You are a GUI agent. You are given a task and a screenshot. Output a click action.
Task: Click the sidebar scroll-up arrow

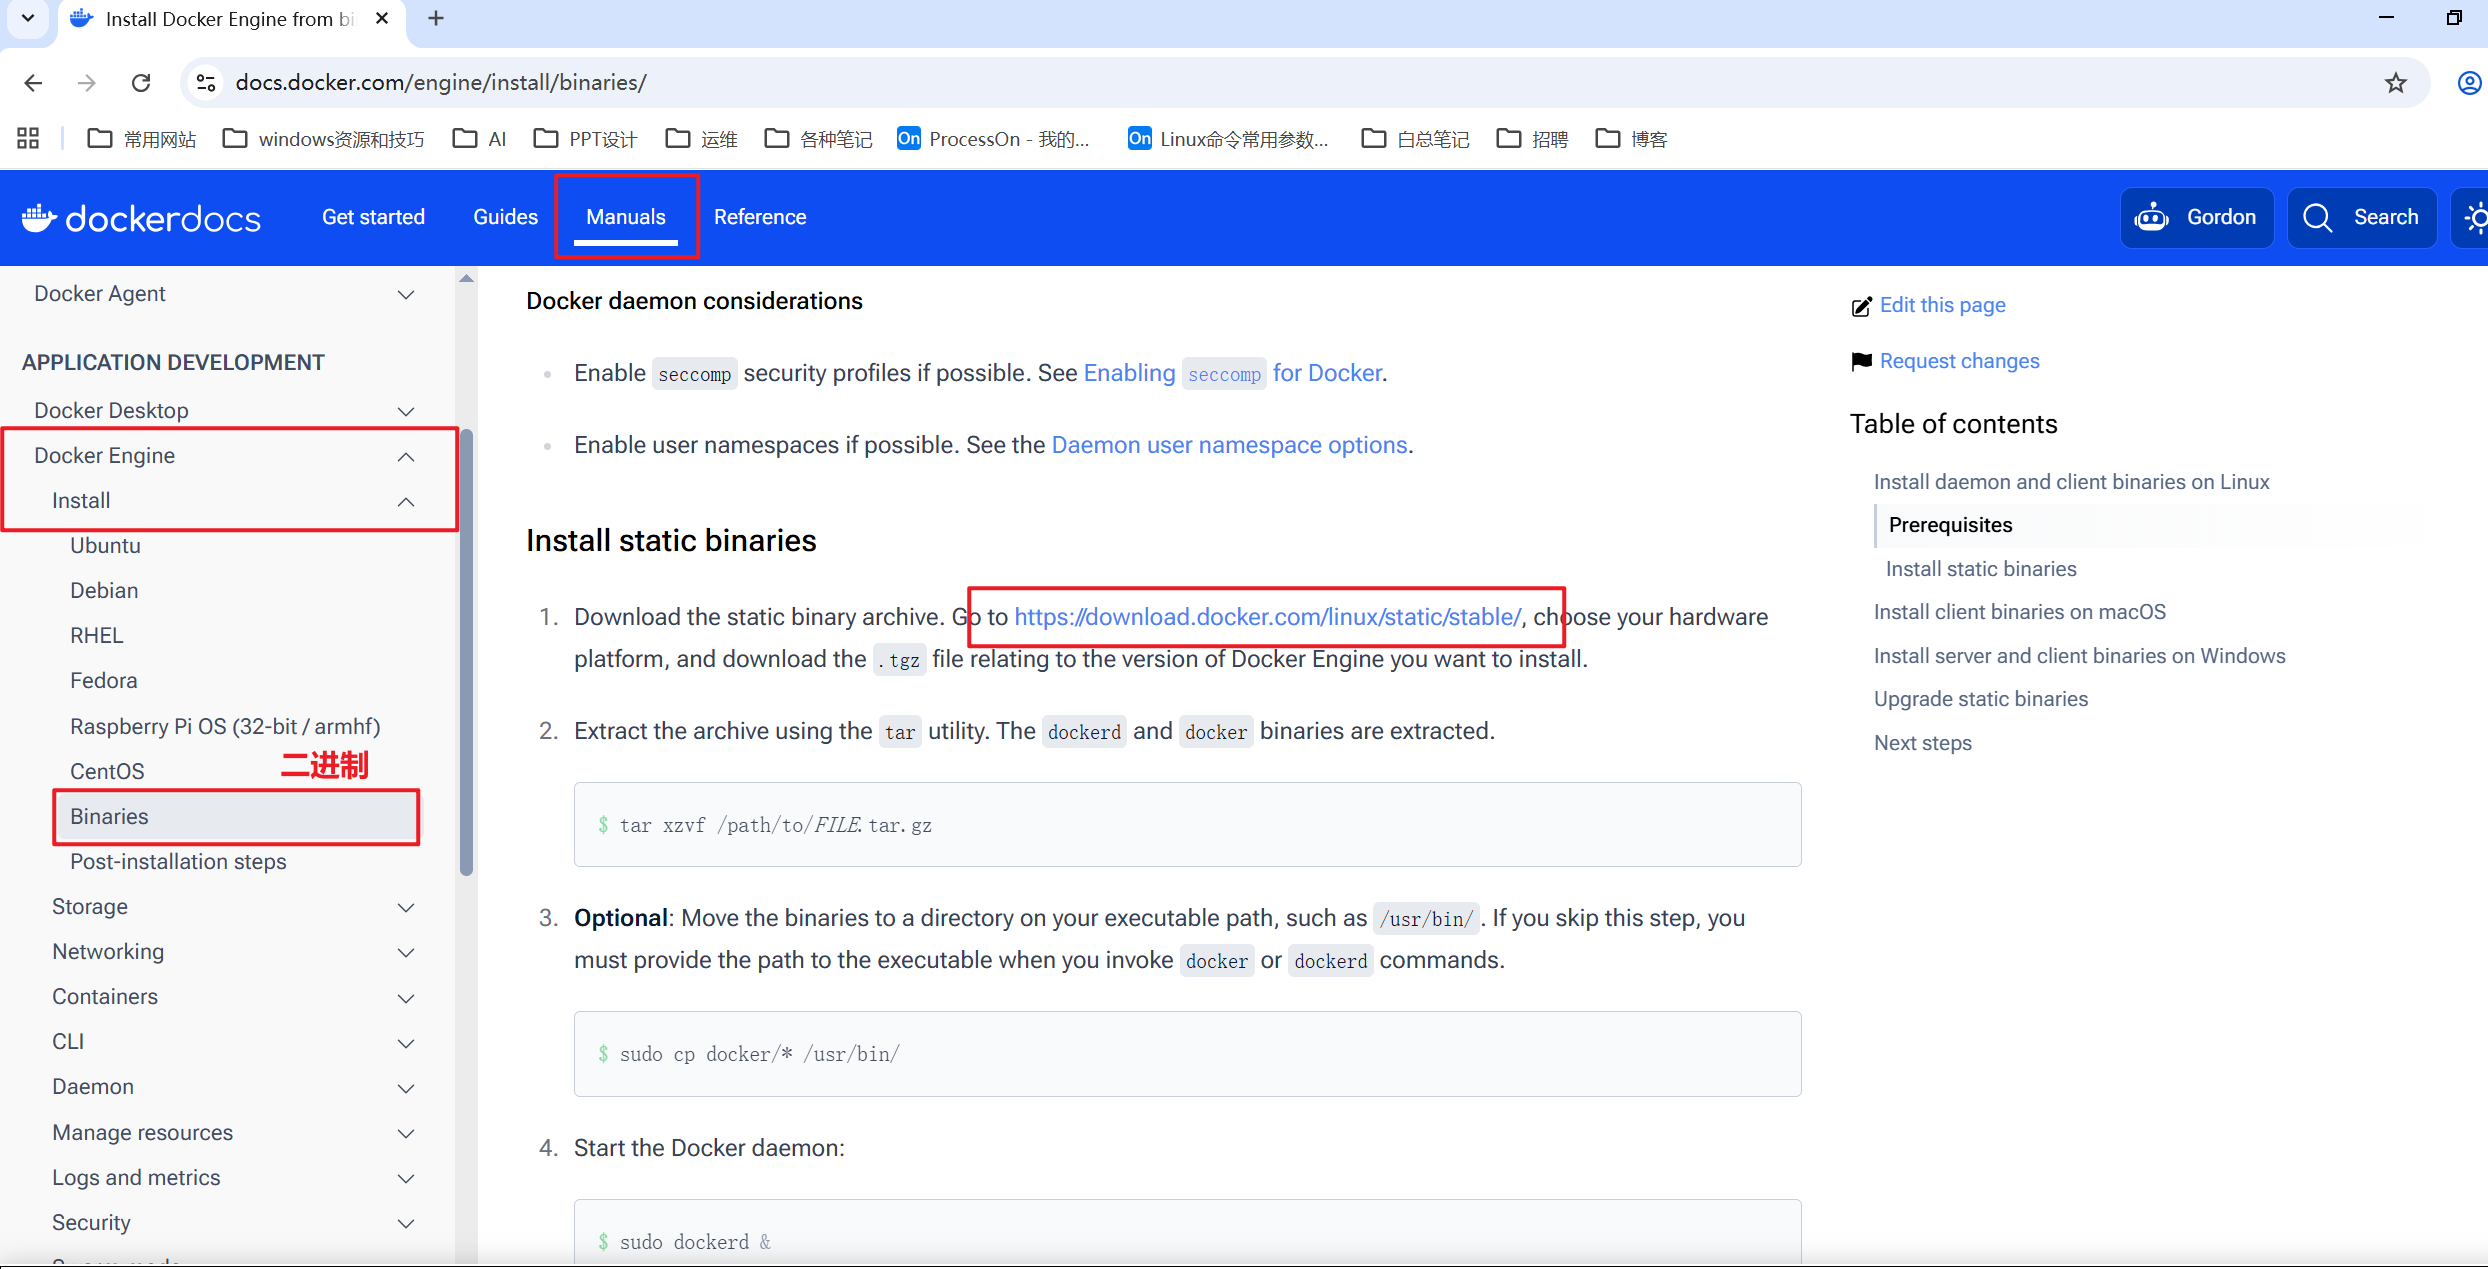(x=466, y=279)
